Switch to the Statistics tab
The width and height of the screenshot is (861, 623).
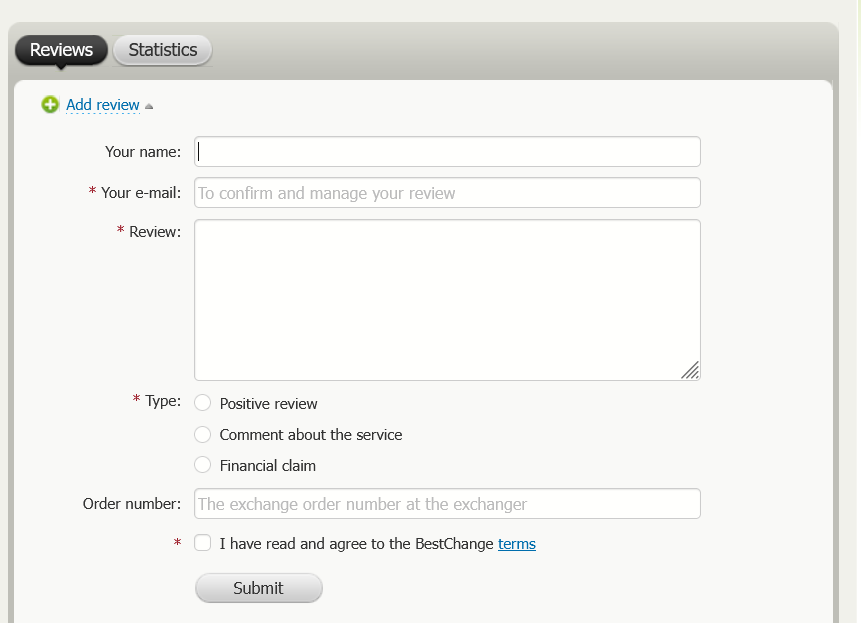tap(163, 50)
